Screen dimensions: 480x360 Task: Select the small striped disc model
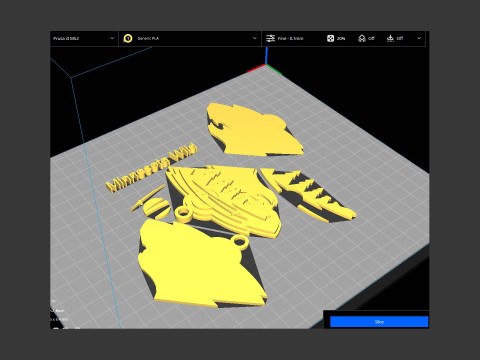click(156, 208)
